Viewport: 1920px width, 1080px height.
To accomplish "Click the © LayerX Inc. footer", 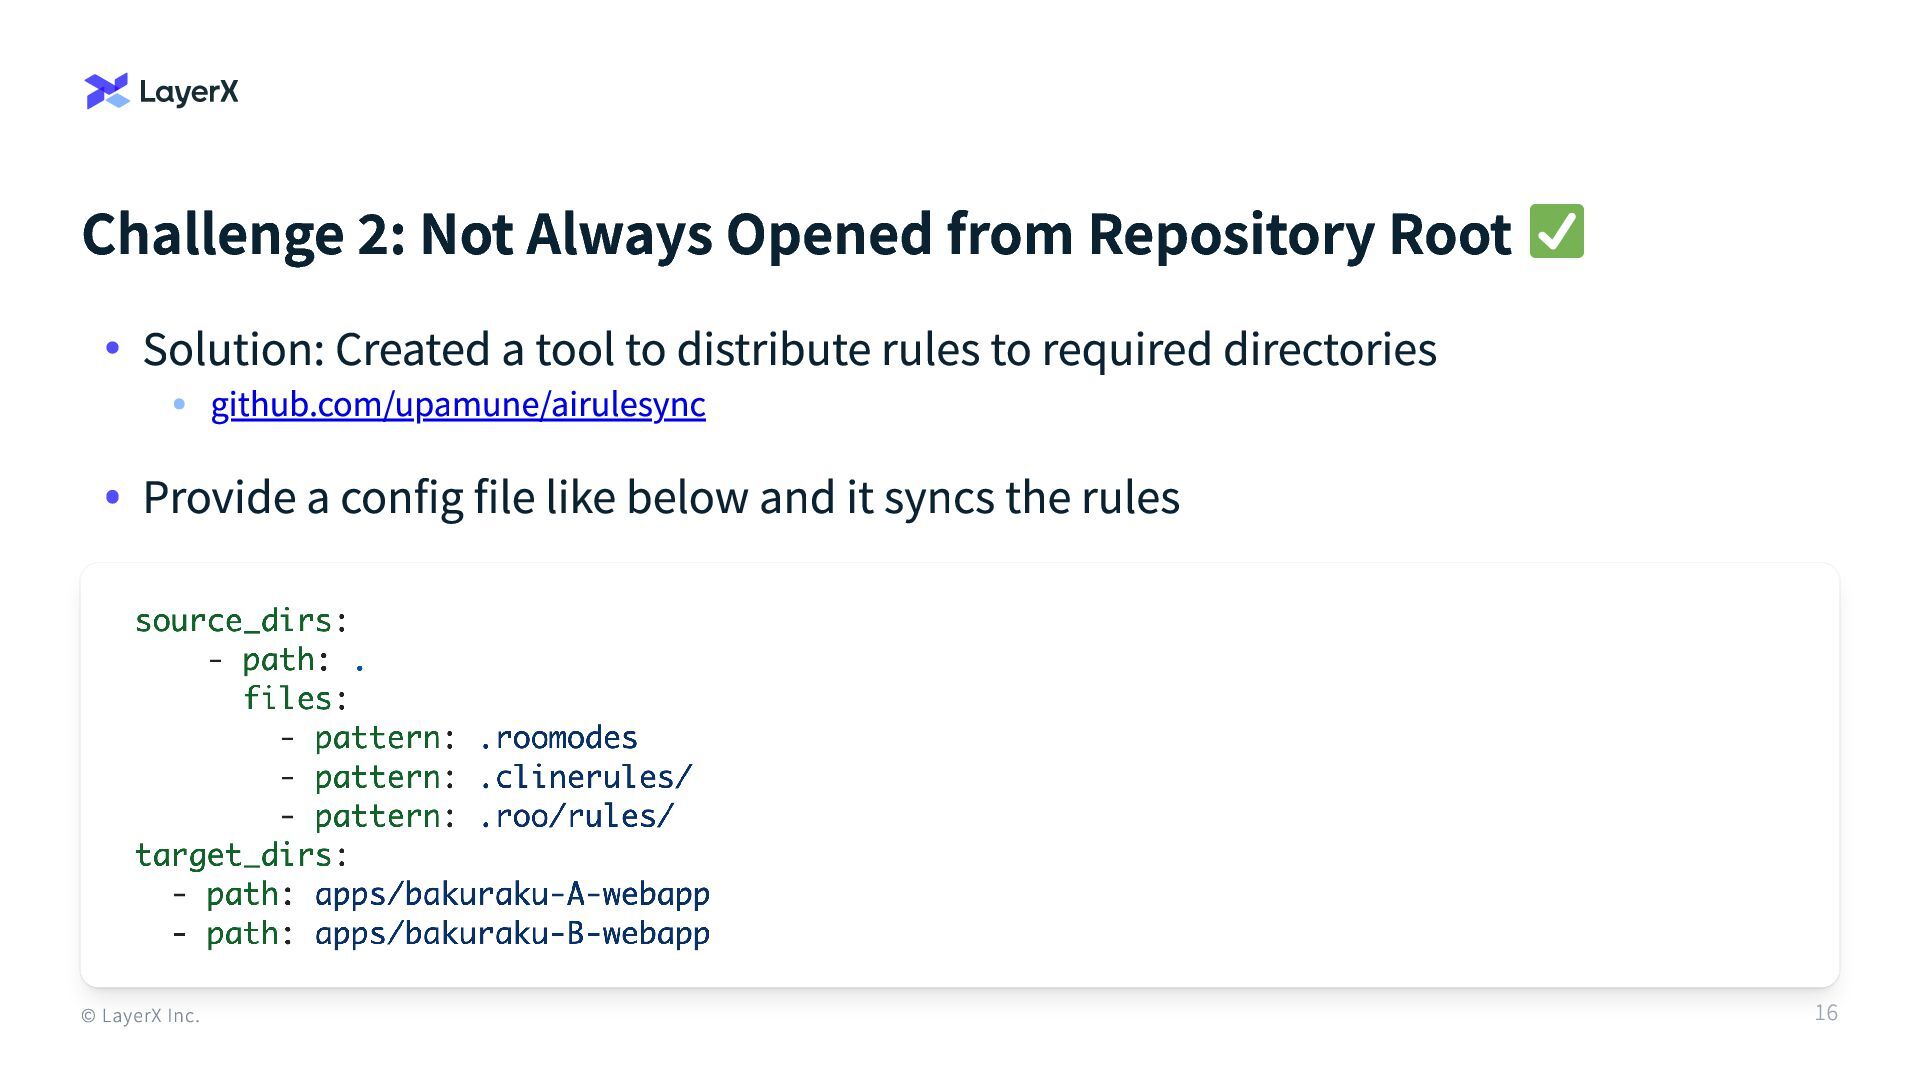I will coord(140,1016).
